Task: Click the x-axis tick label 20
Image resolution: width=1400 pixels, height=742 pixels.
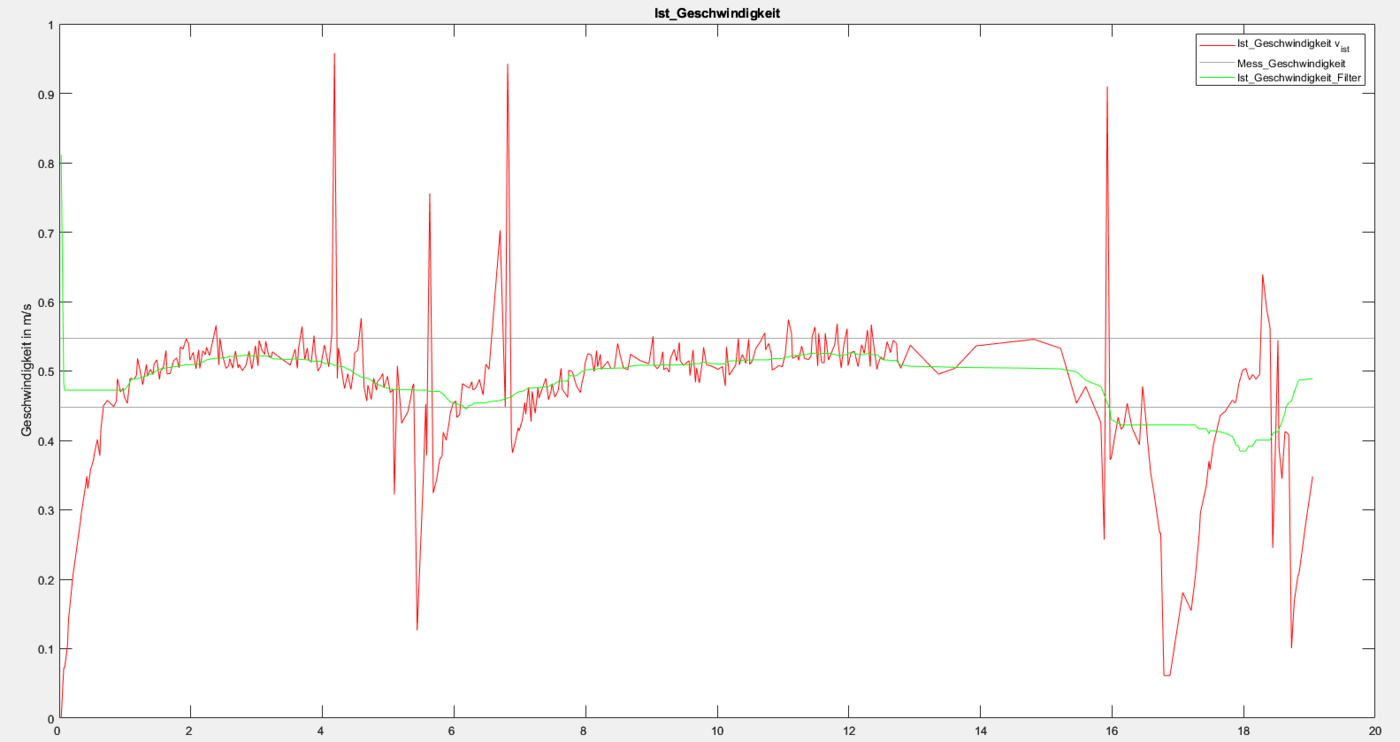Action: [x=1375, y=731]
